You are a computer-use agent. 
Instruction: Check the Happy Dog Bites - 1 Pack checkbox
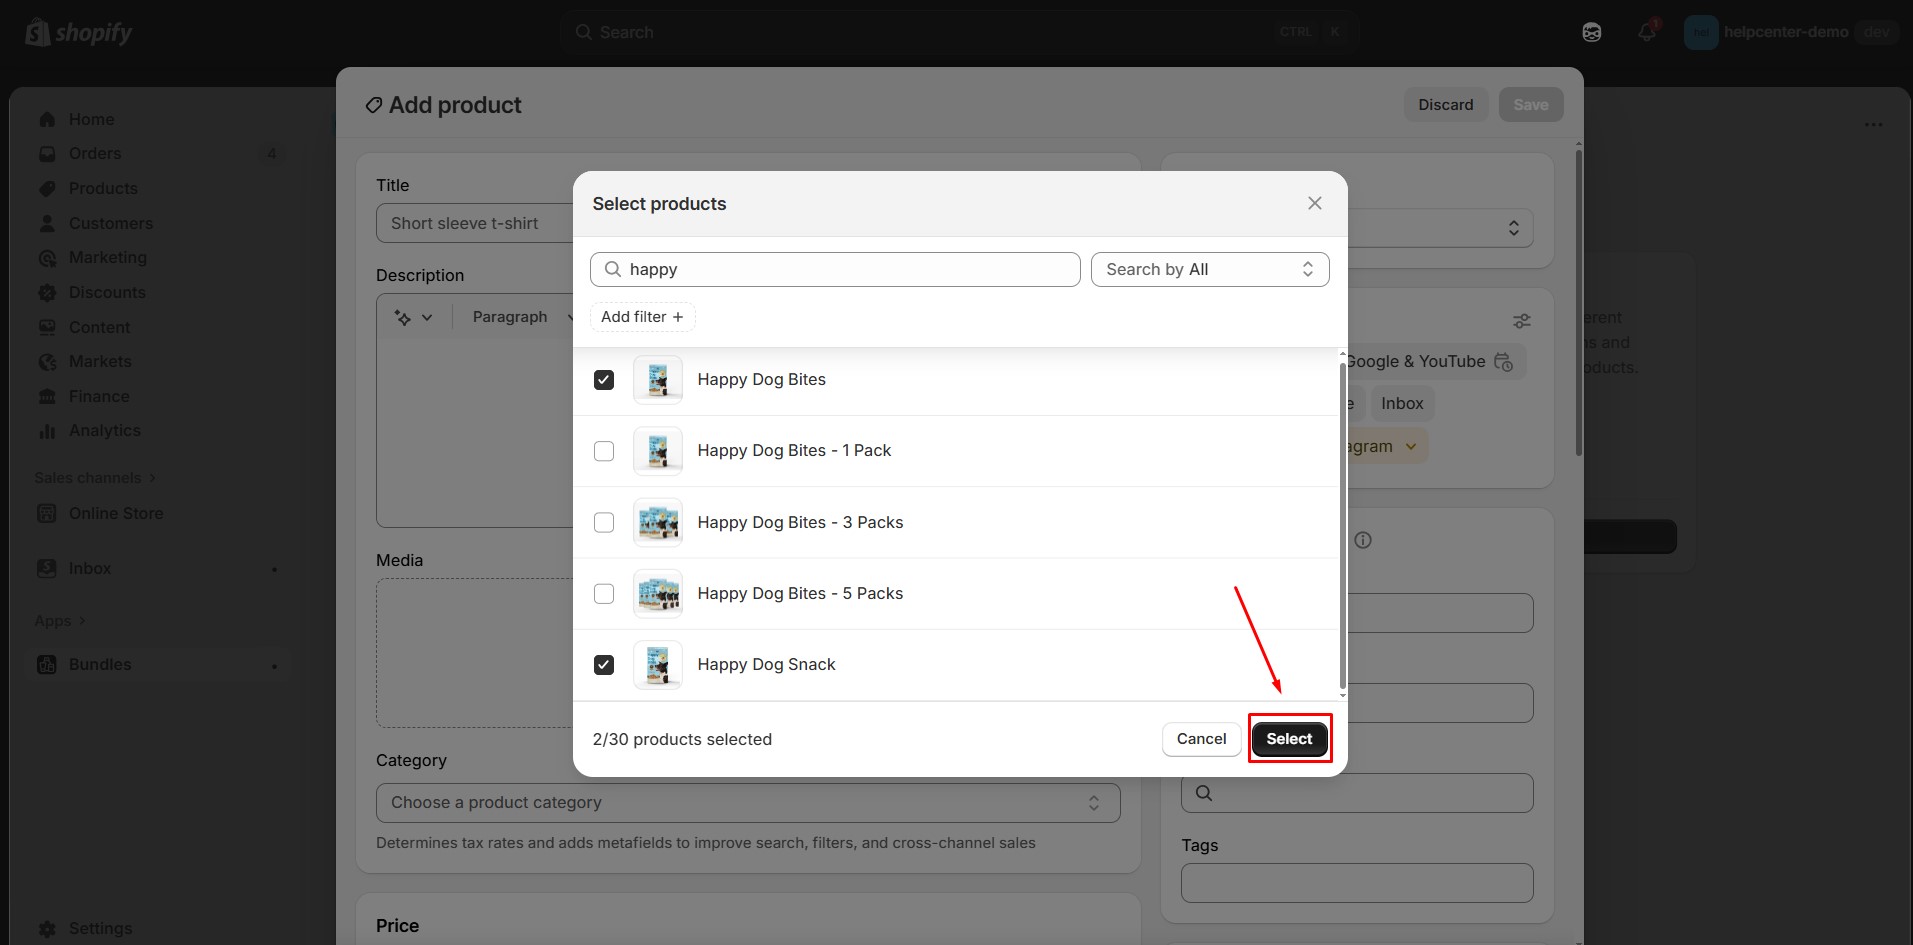pos(604,451)
